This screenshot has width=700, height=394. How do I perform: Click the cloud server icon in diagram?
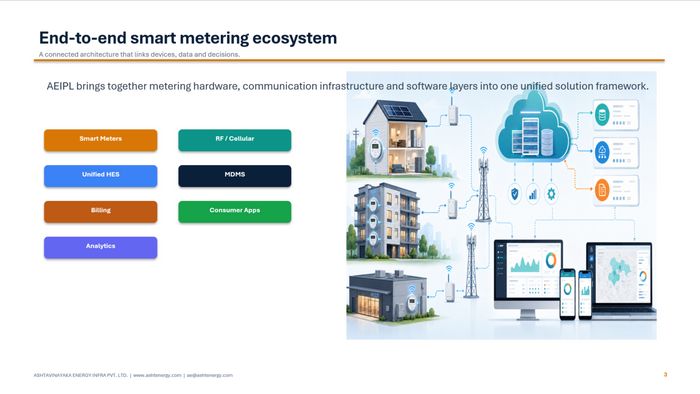pos(533,129)
